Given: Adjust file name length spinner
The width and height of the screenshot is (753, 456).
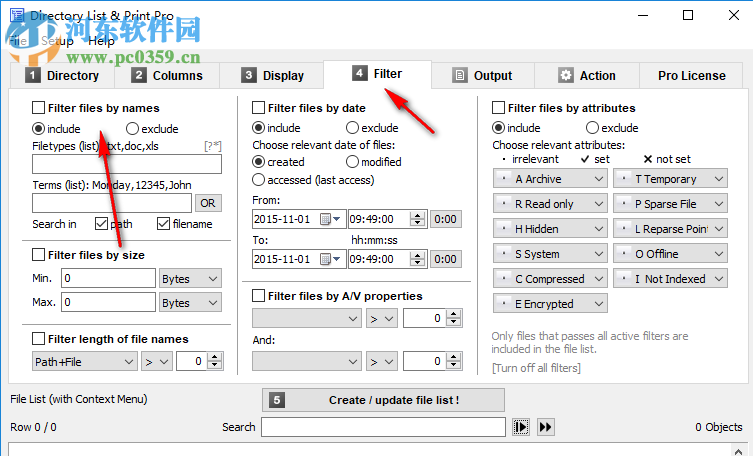Looking at the screenshot, I should coord(215,361).
